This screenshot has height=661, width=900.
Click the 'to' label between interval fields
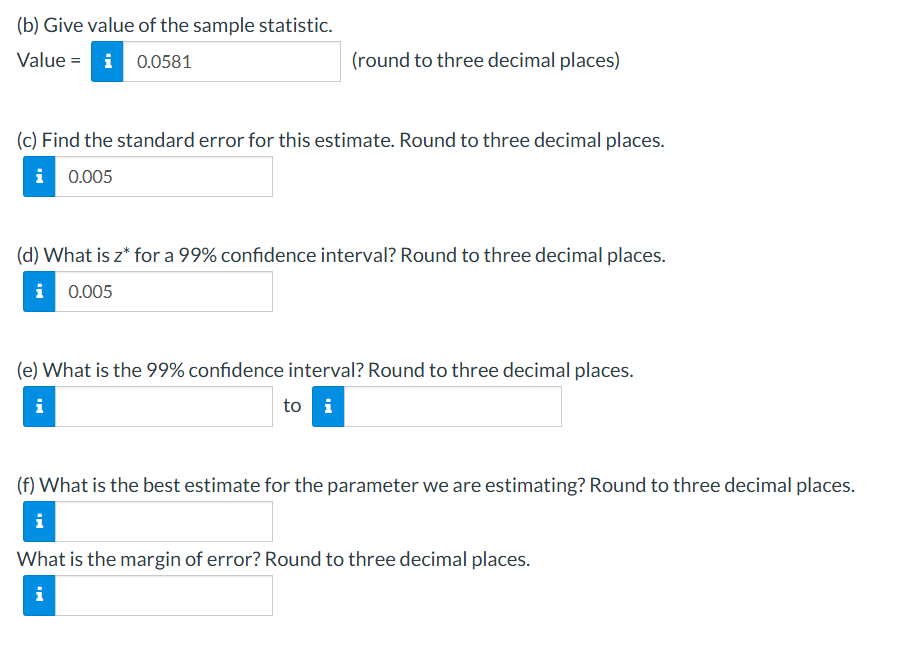pos(292,405)
